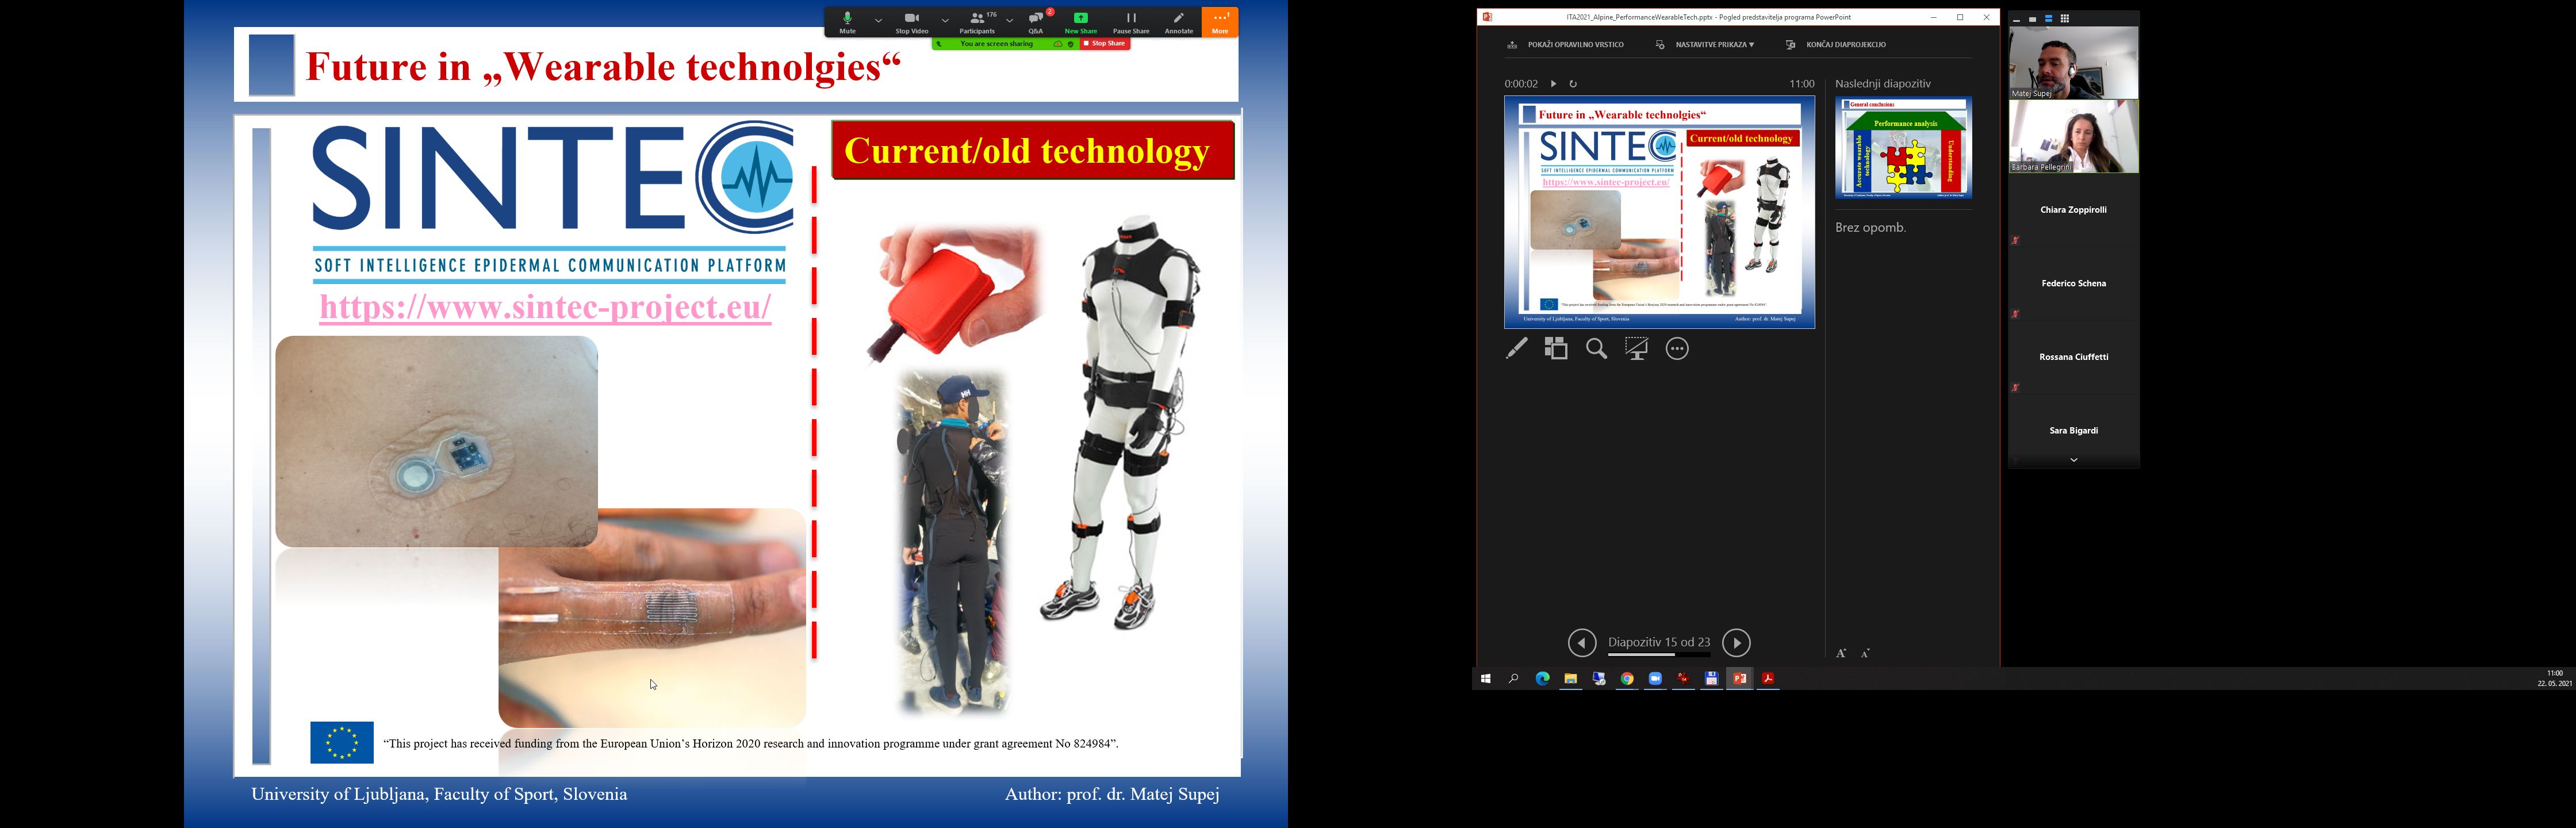Restart the presenter timer
The height and width of the screenshot is (828, 2576).
[1573, 84]
